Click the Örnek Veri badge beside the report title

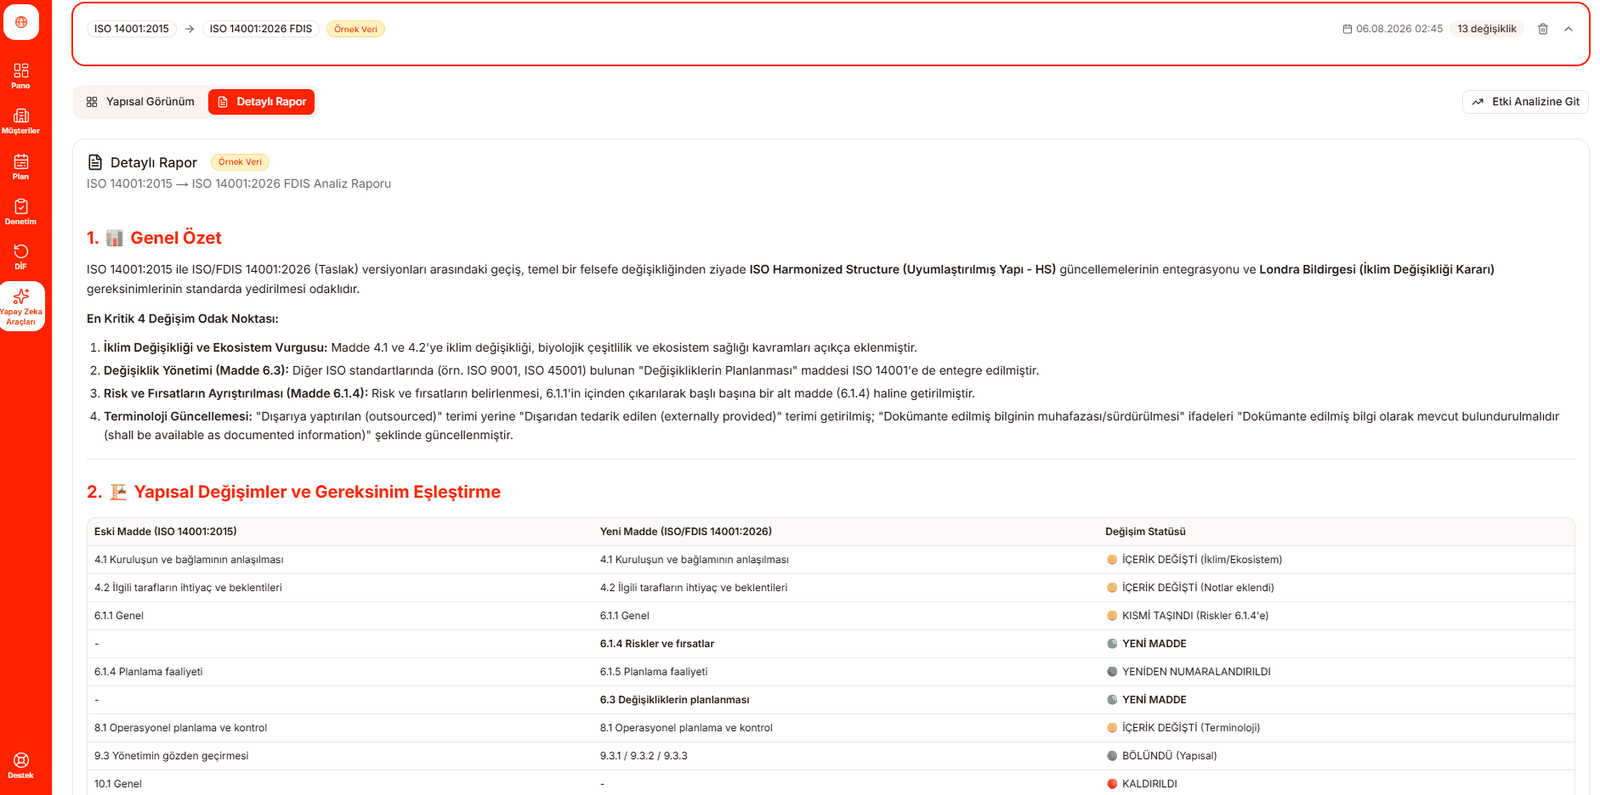[240, 162]
